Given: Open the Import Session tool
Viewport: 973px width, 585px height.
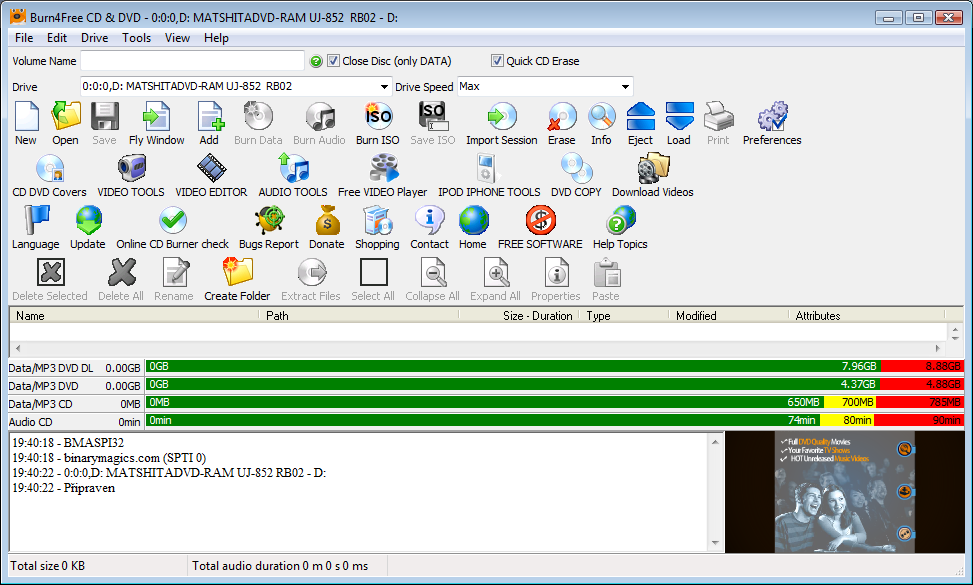Looking at the screenshot, I should pos(501,119).
